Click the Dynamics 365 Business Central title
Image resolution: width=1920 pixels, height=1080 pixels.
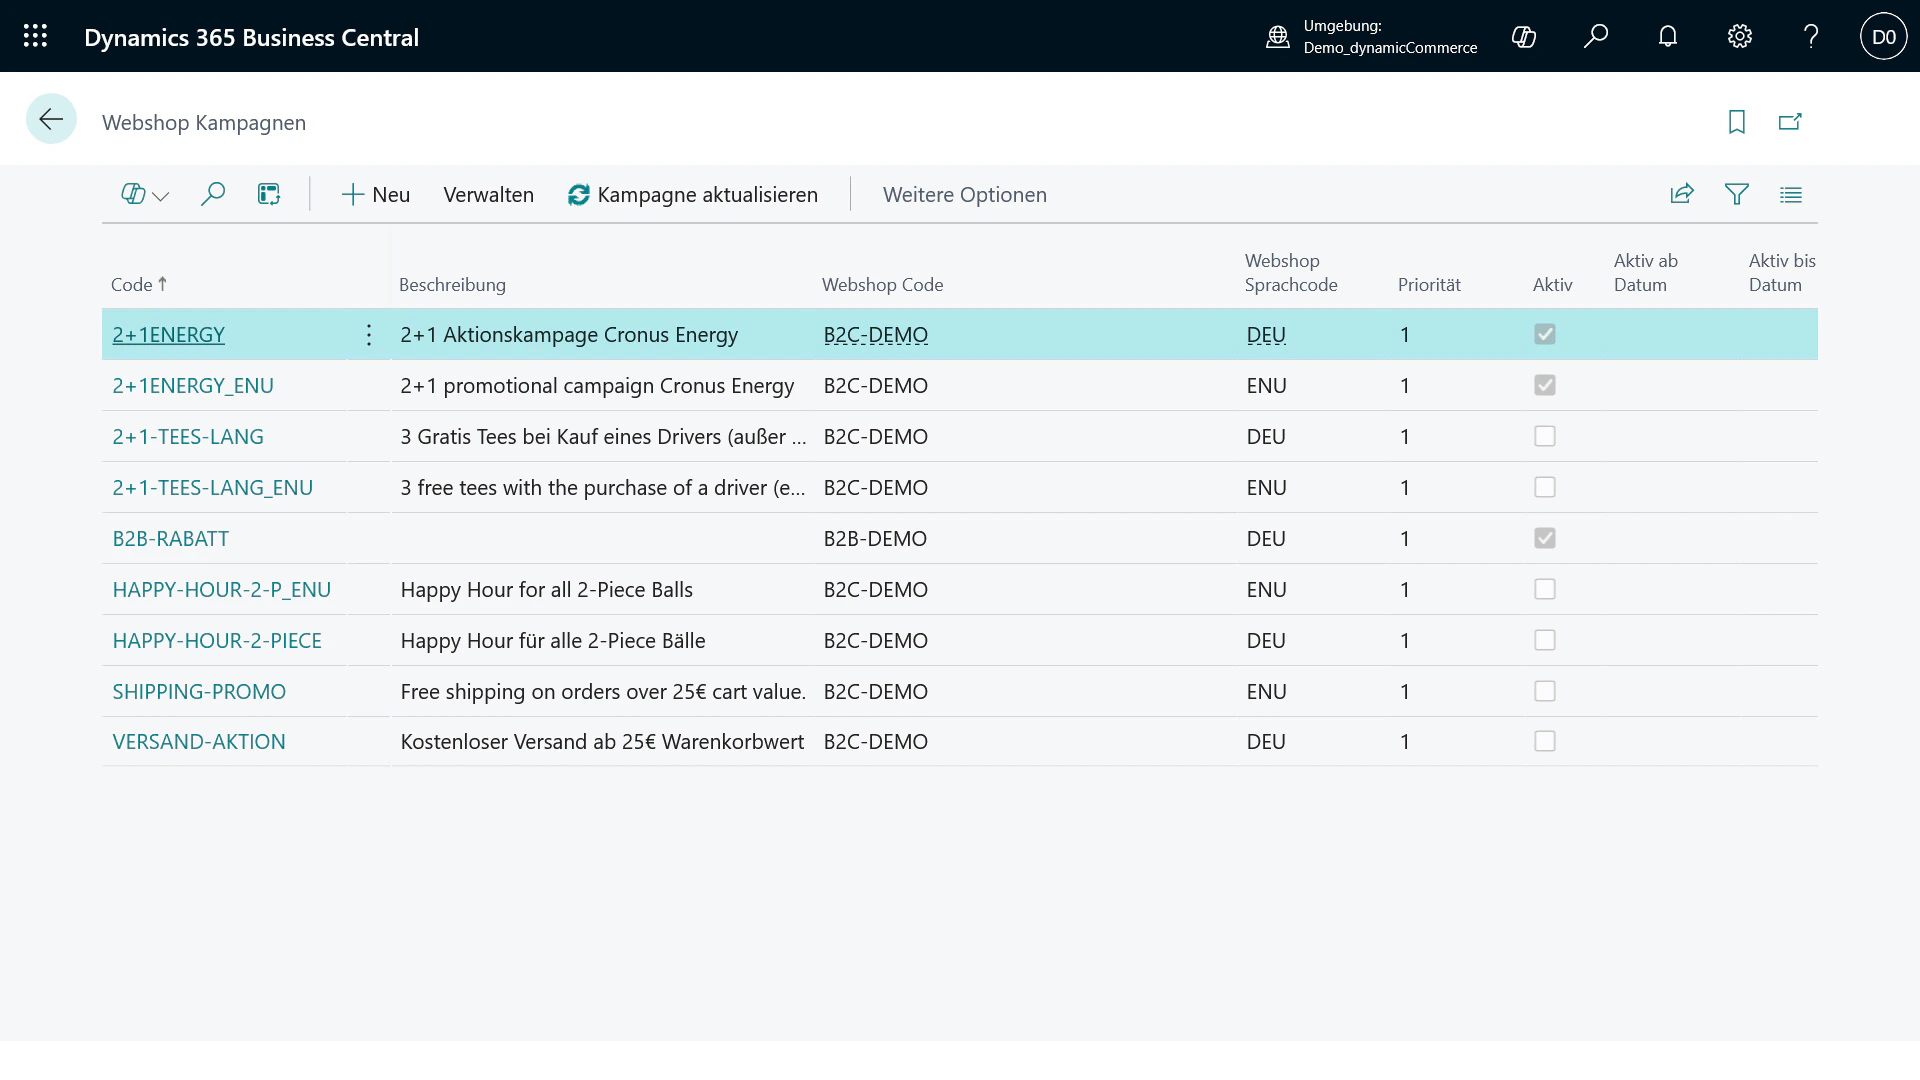point(251,37)
